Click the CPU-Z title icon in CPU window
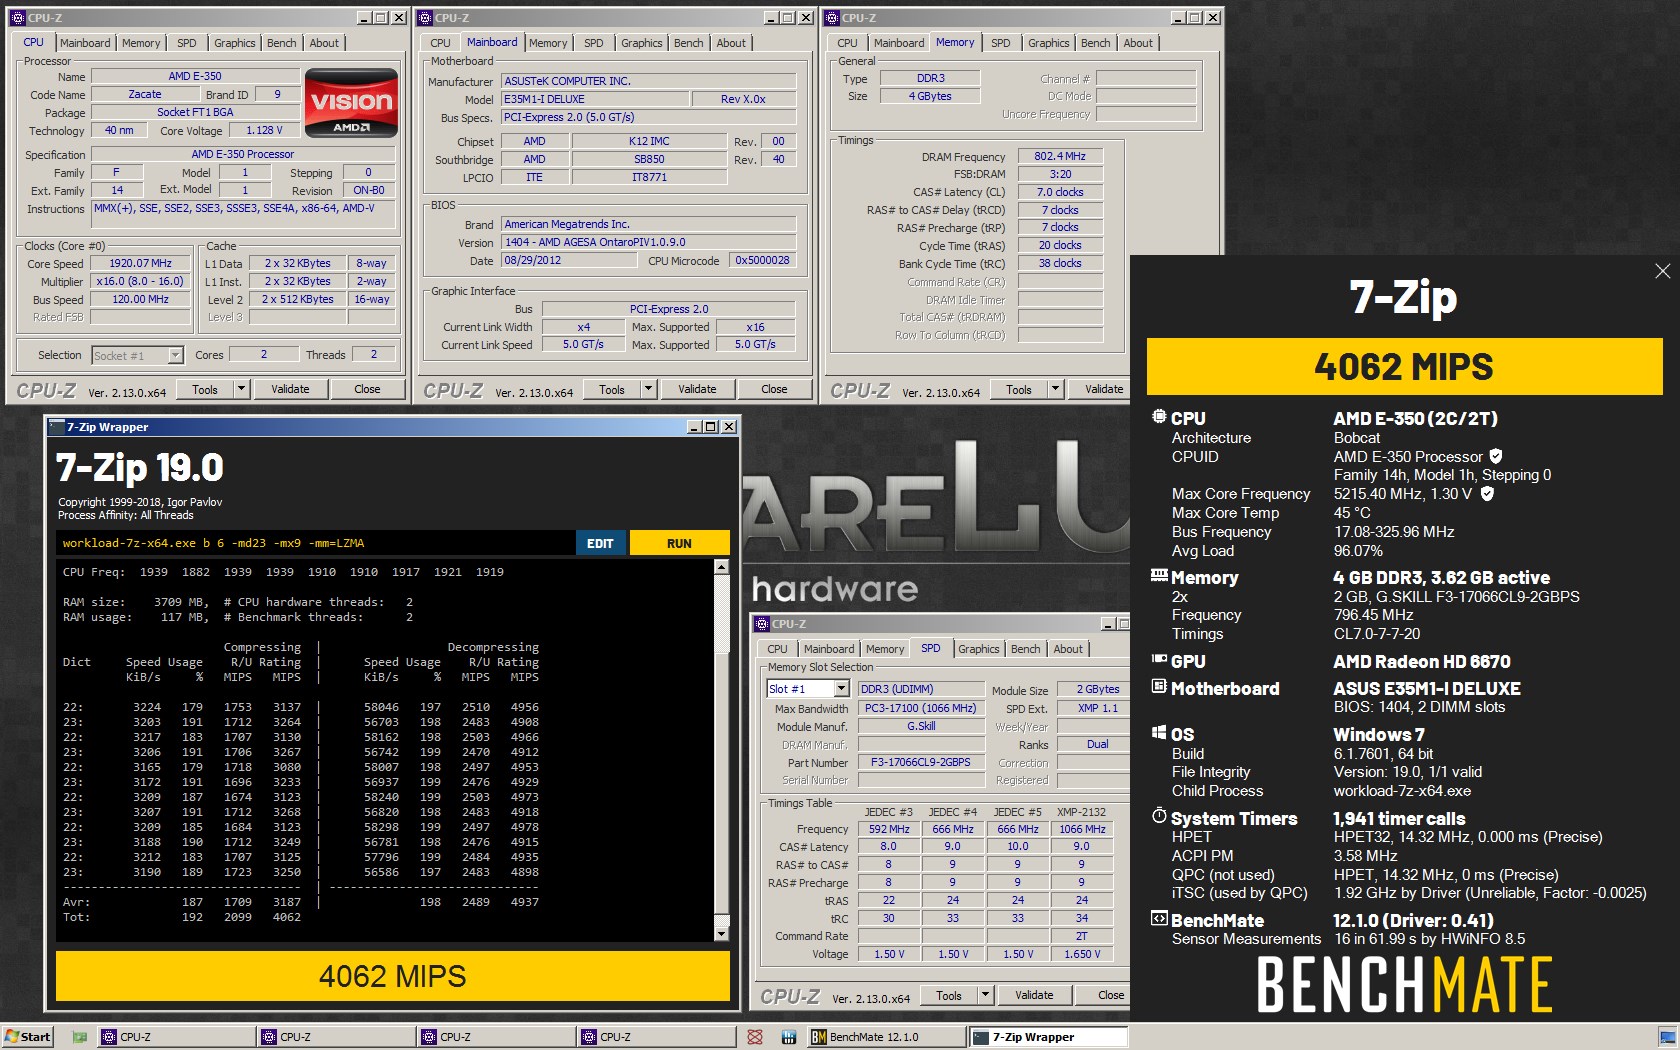Screen dimensions: 1680x1050 pos(18,18)
